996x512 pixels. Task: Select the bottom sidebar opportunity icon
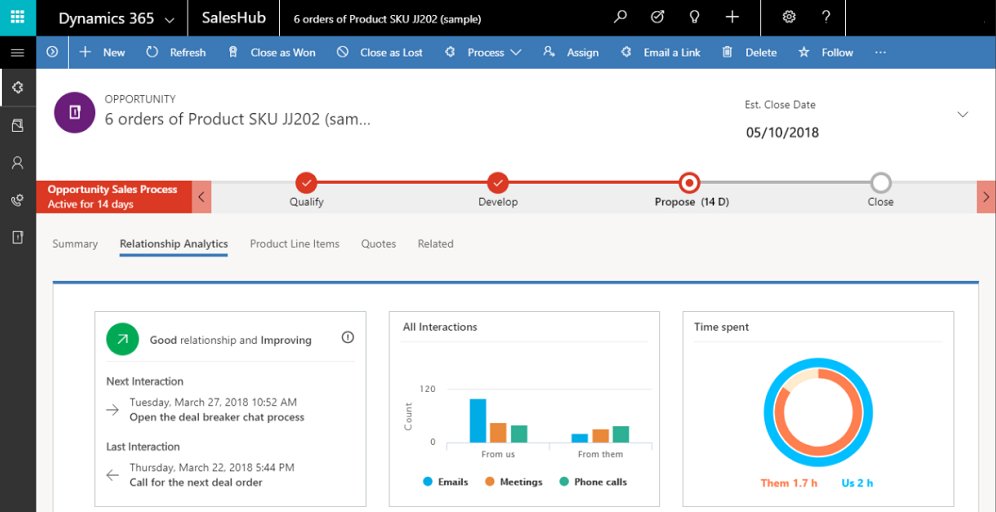tap(18, 237)
